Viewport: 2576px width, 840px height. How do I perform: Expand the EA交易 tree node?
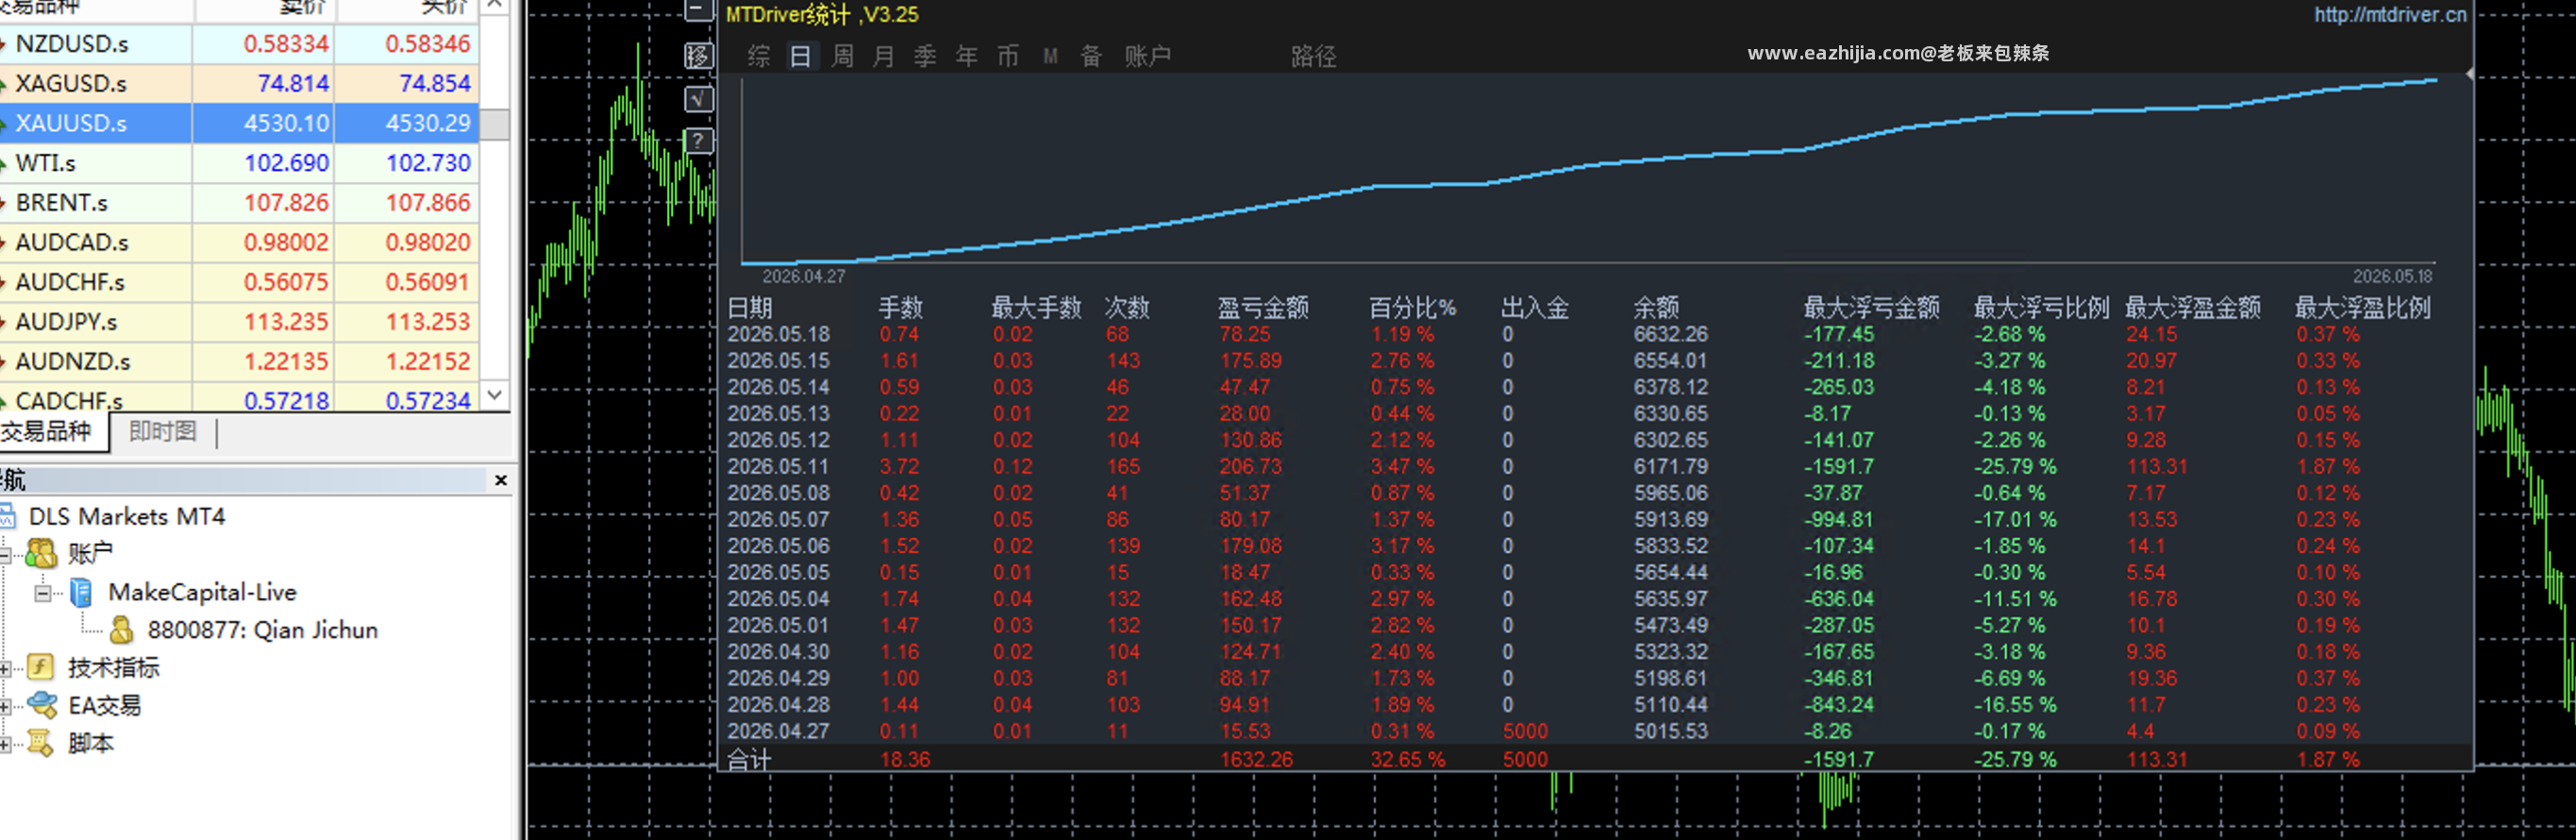(5, 706)
